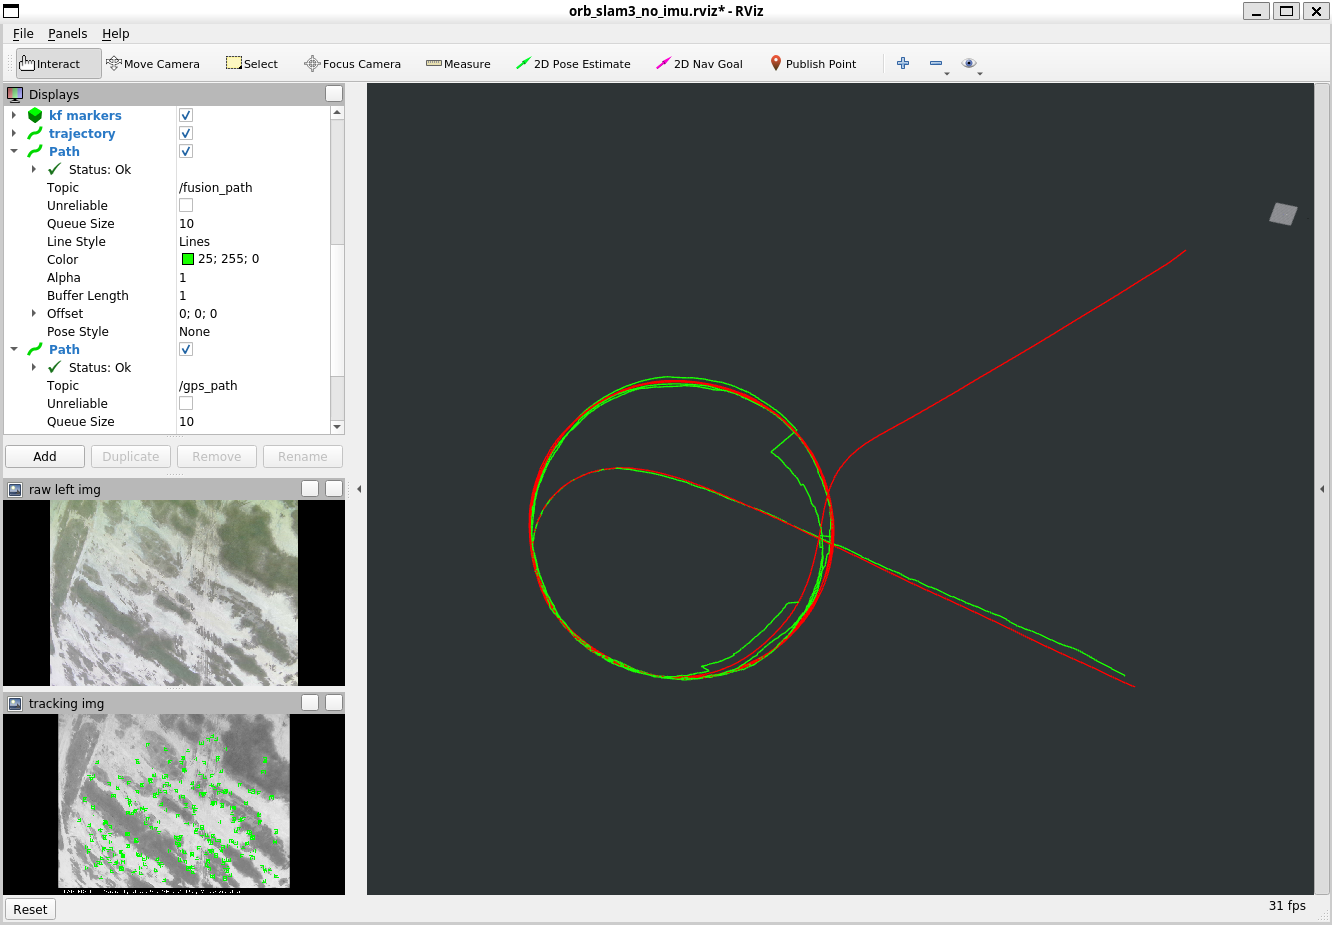Enable Unreliable for the /gps_path Path
1332x925 pixels.
pyautogui.click(x=186, y=403)
